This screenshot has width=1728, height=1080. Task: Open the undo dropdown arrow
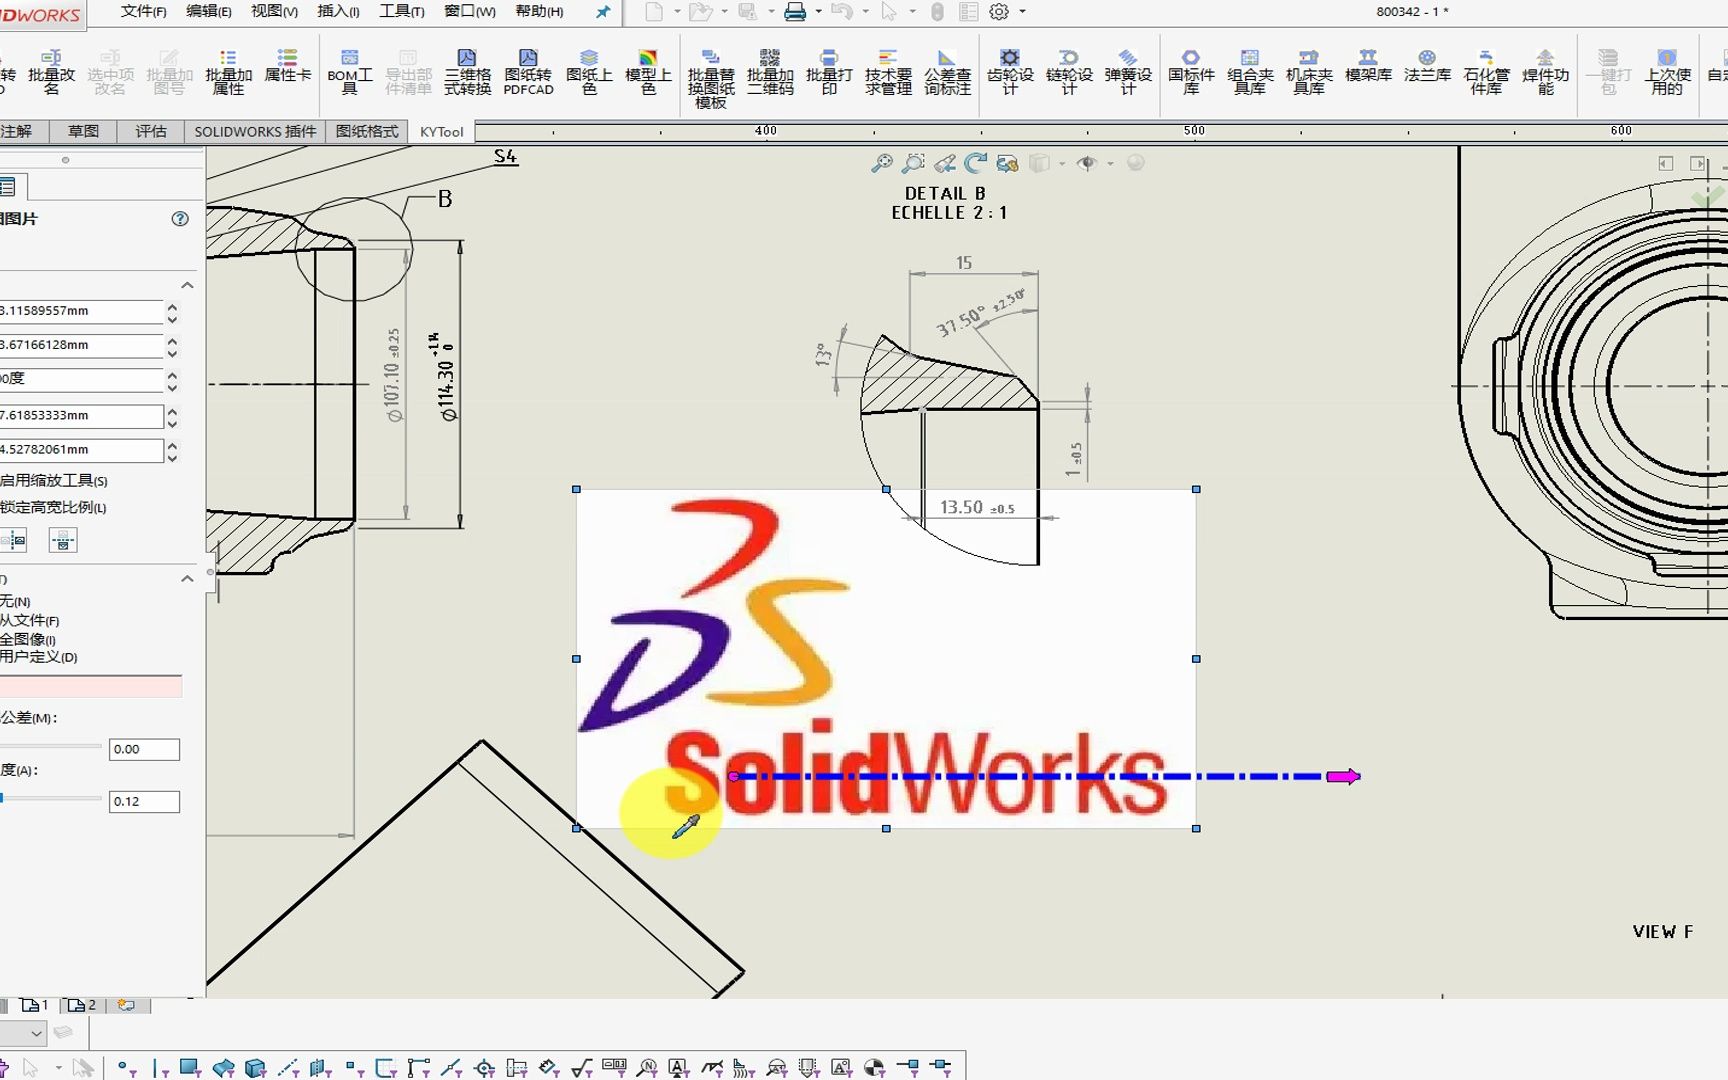point(865,12)
